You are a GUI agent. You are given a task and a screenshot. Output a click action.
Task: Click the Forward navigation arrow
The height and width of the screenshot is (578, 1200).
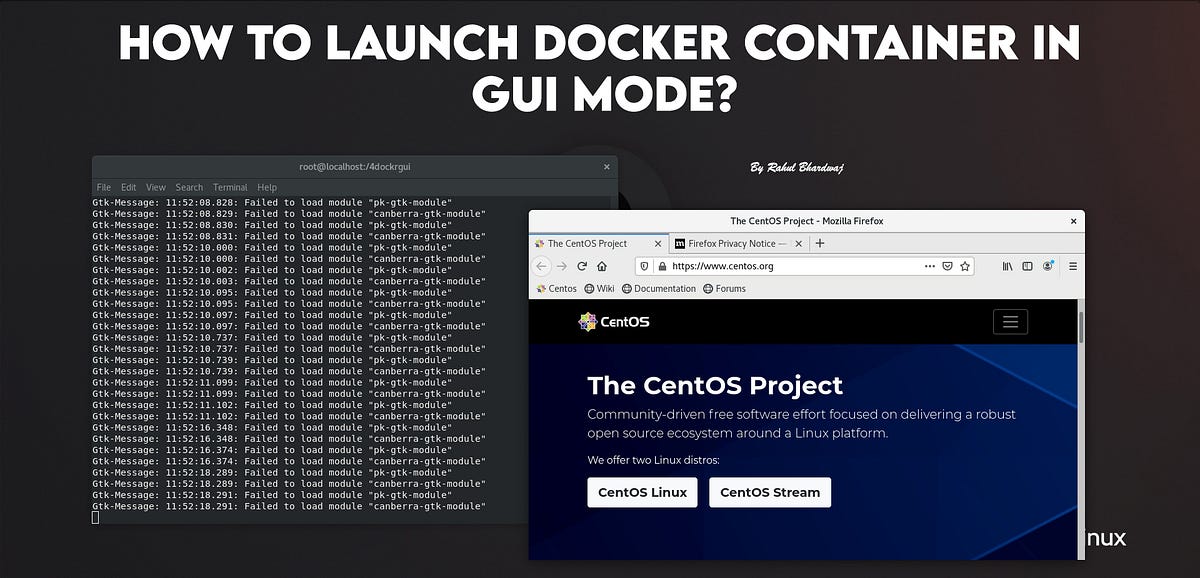pyautogui.click(x=562, y=265)
